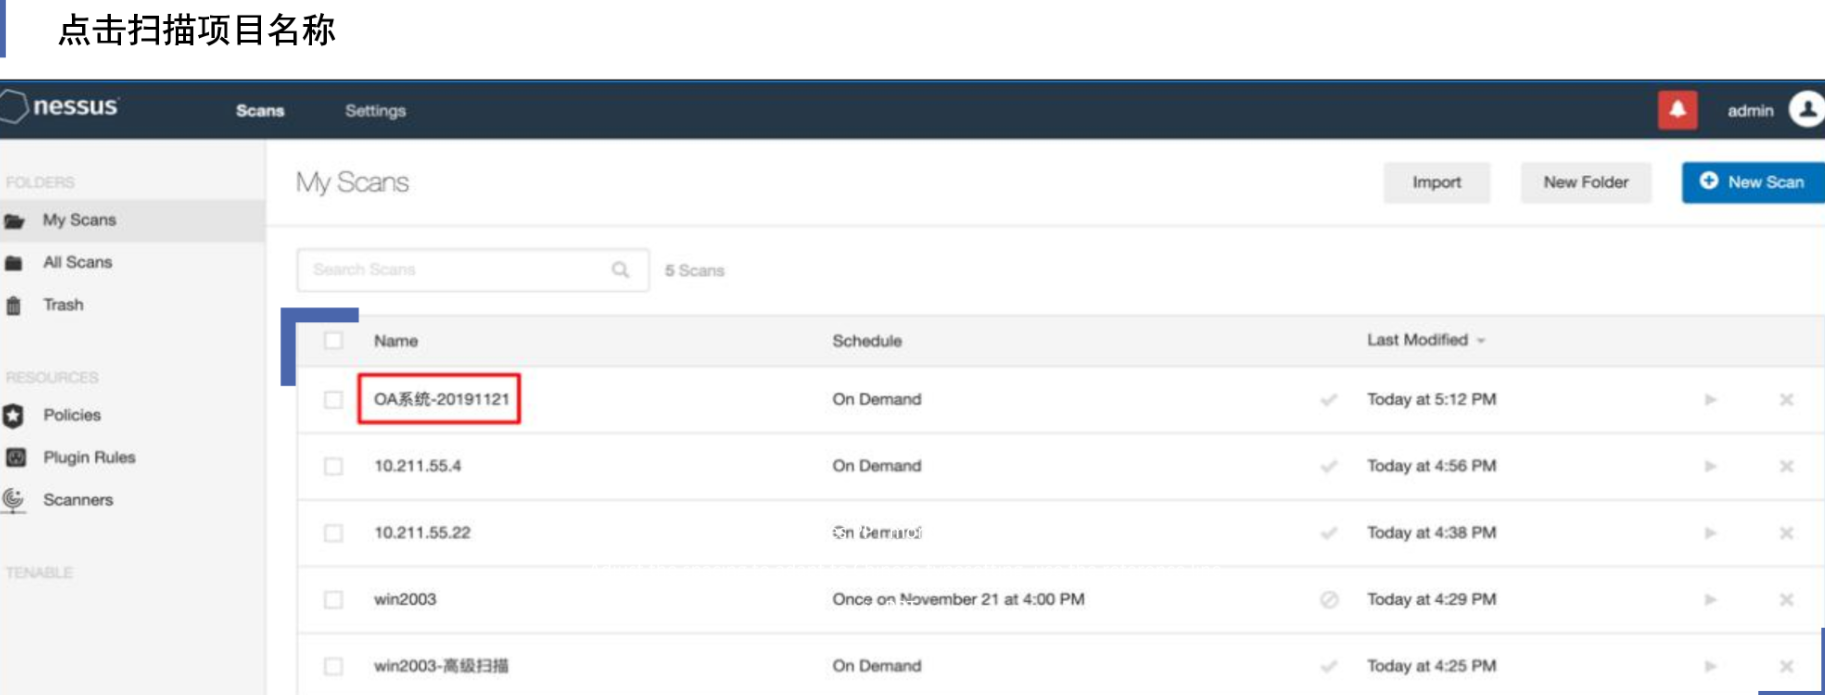Select the checkbox next to win2003
Screen dimensions: 1825x695
(x=333, y=600)
